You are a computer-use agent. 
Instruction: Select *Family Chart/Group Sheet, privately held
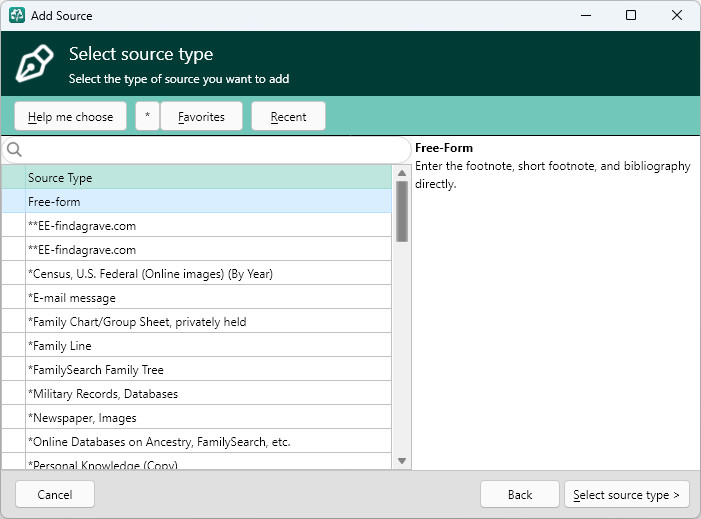197,321
